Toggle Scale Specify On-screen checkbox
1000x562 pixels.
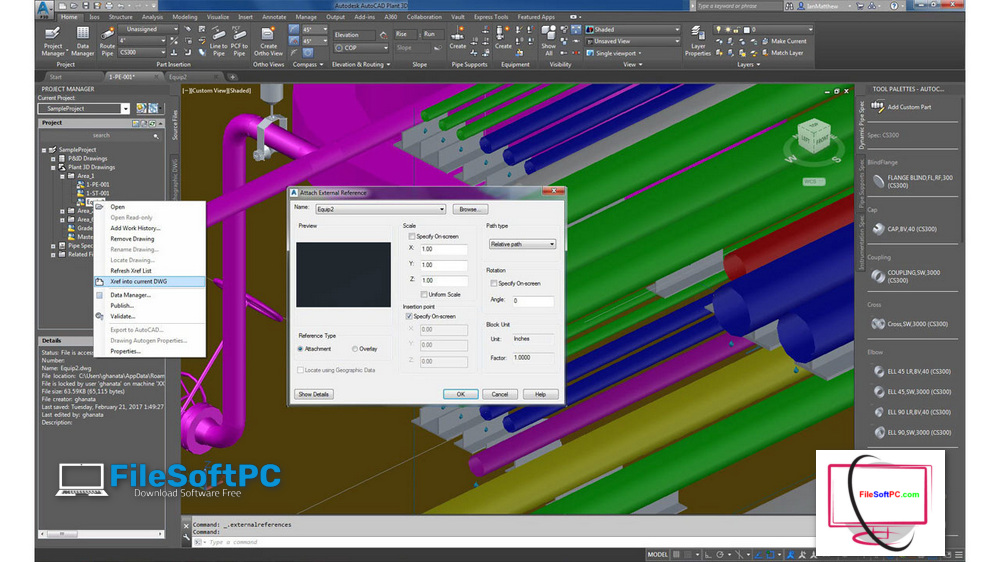412,236
